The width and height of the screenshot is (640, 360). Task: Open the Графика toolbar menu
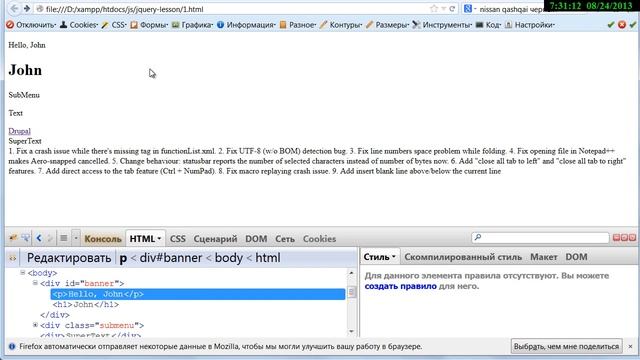click(192, 25)
